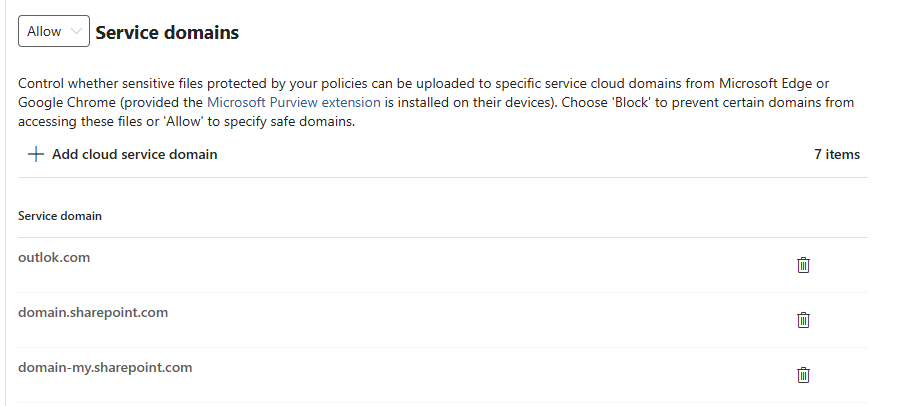The width and height of the screenshot is (900, 406).
Task: Click the 'Google Chrome' text in description
Action: [x=61, y=102]
